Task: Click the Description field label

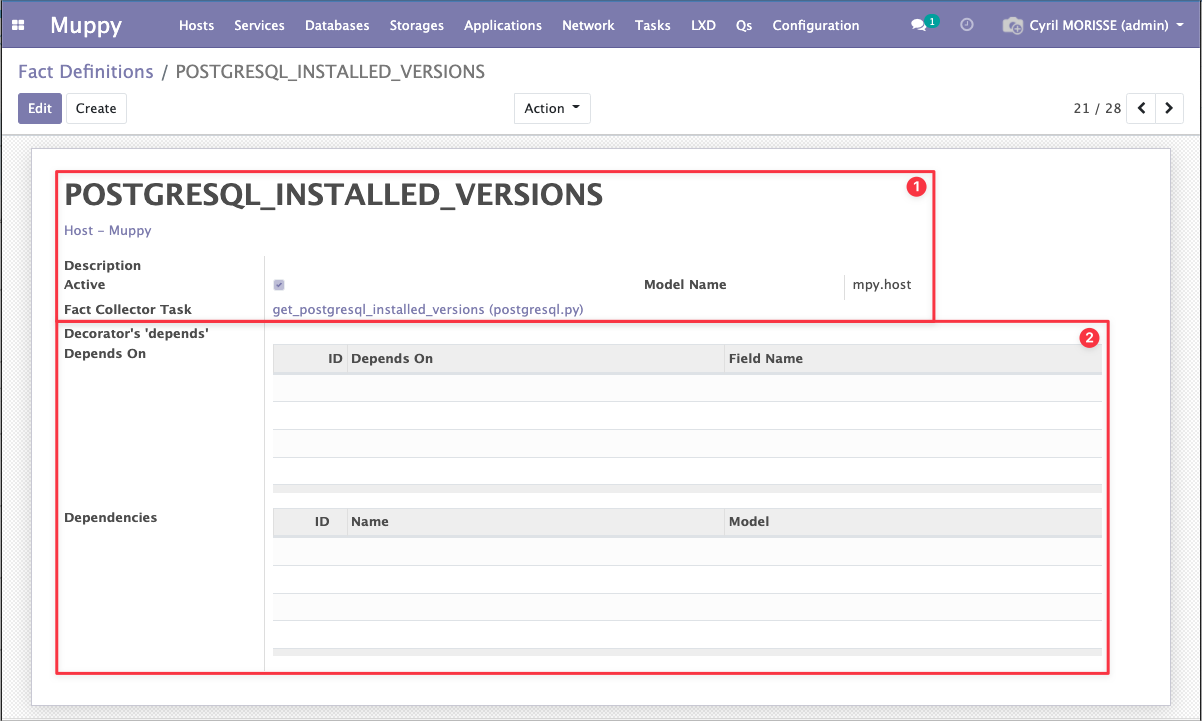Action: click(x=103, y=266)
